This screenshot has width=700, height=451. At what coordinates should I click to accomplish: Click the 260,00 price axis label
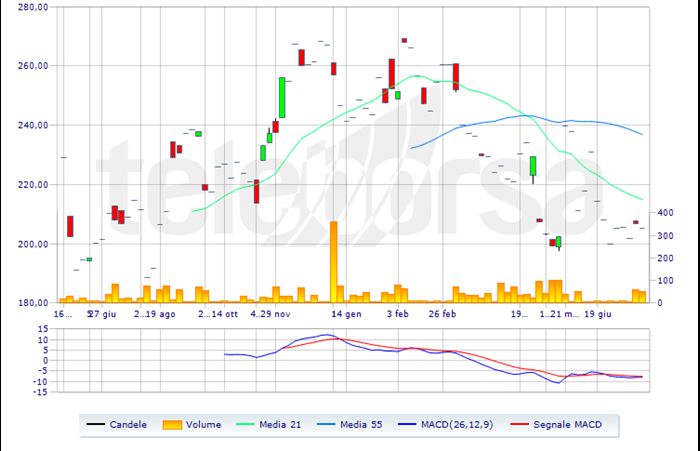pyautogui.click(x=33, y=66)
